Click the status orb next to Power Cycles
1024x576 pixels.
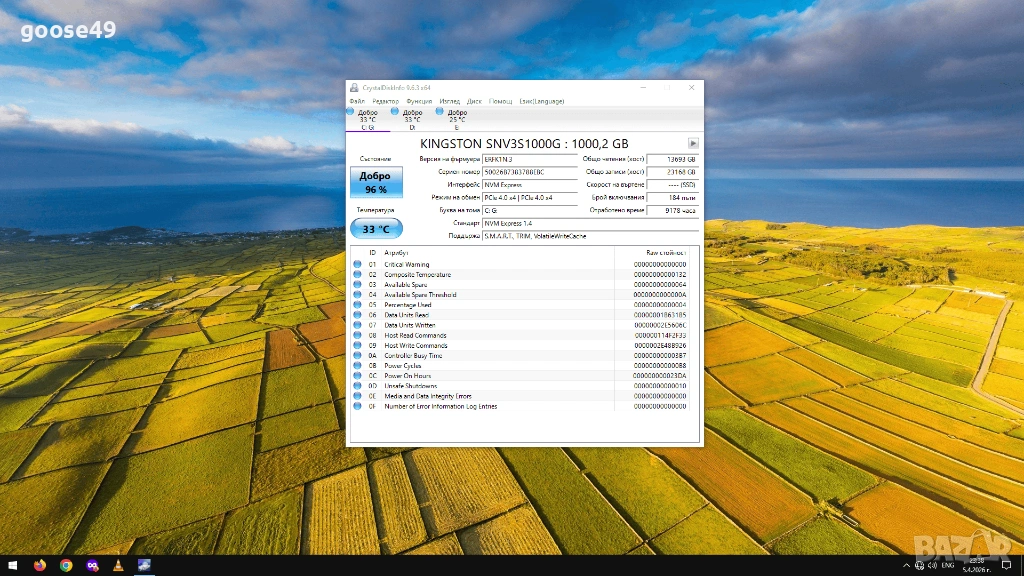(x=358, y=366)
